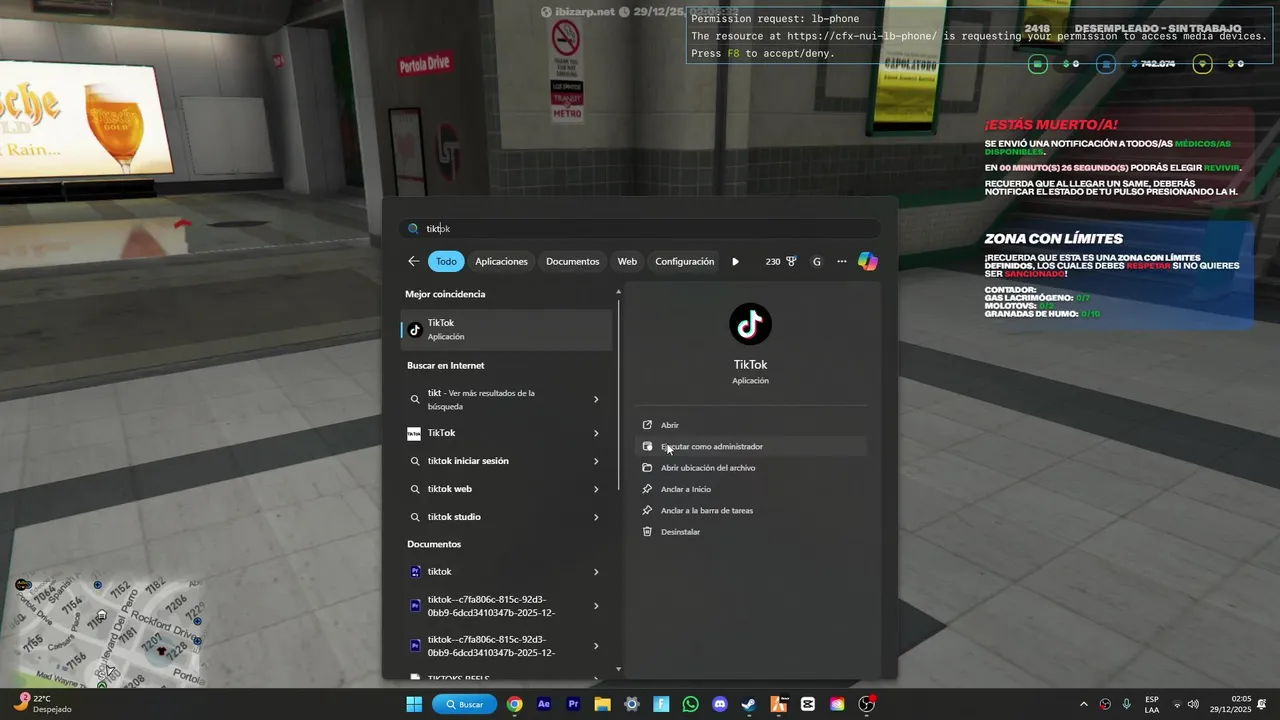Open Adobe After Effects from the taskbar

click(x=544, y=704)
